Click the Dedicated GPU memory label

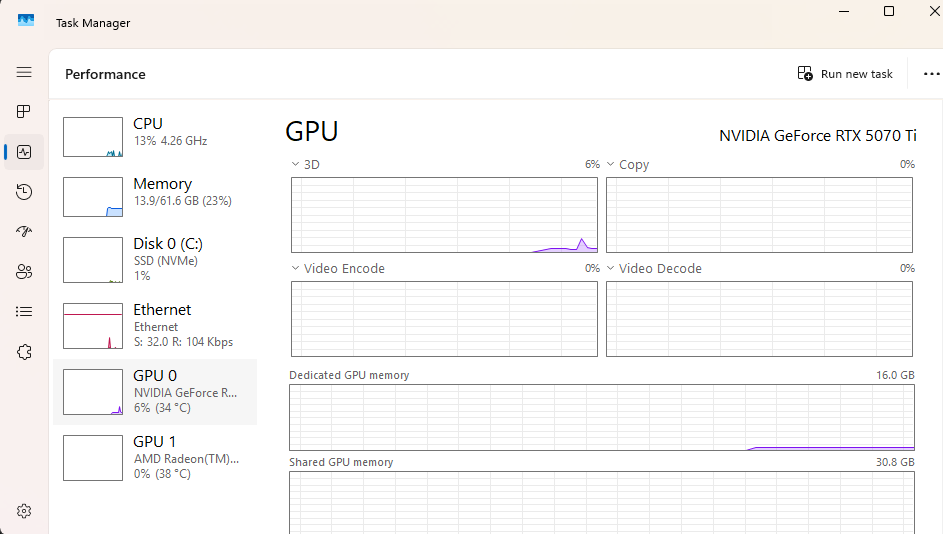349,375
